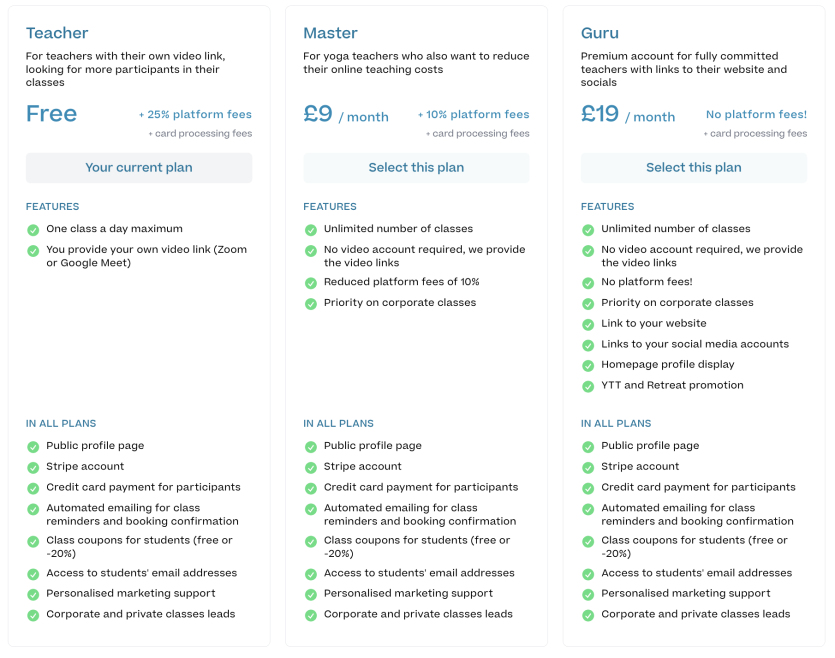Viewport: 835px width, 658px height.
Task: Click checkmark beside Teacher's 'Stripe account'
Action: tap(33, 467)
